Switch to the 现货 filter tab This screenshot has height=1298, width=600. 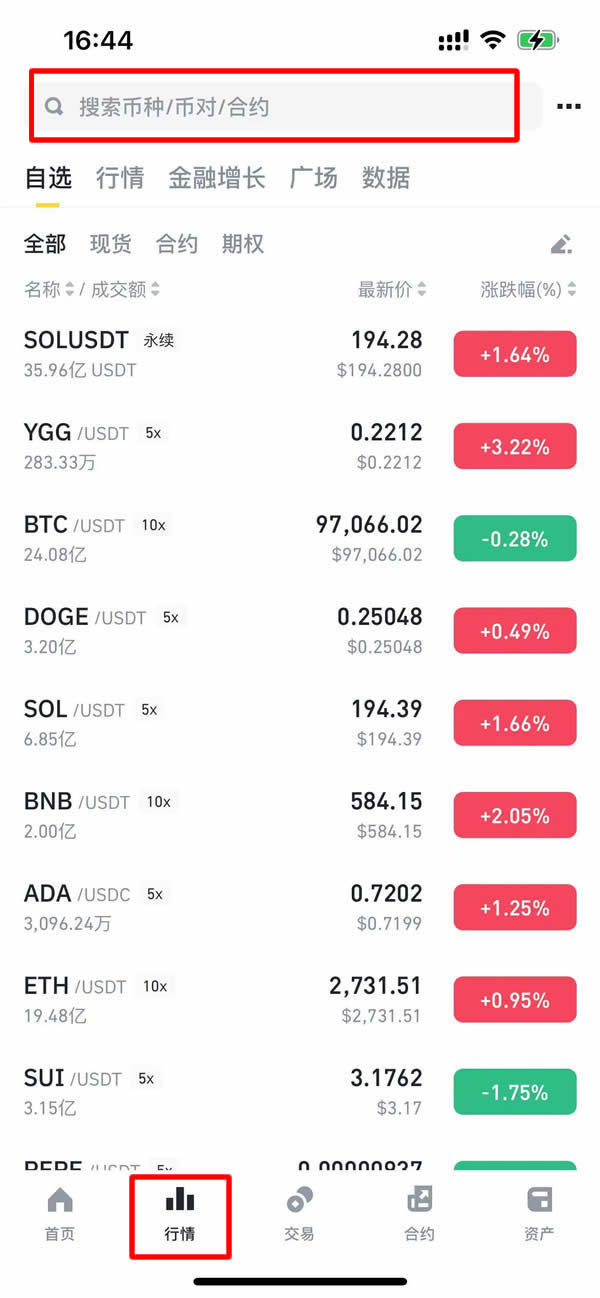click(110, 243)
